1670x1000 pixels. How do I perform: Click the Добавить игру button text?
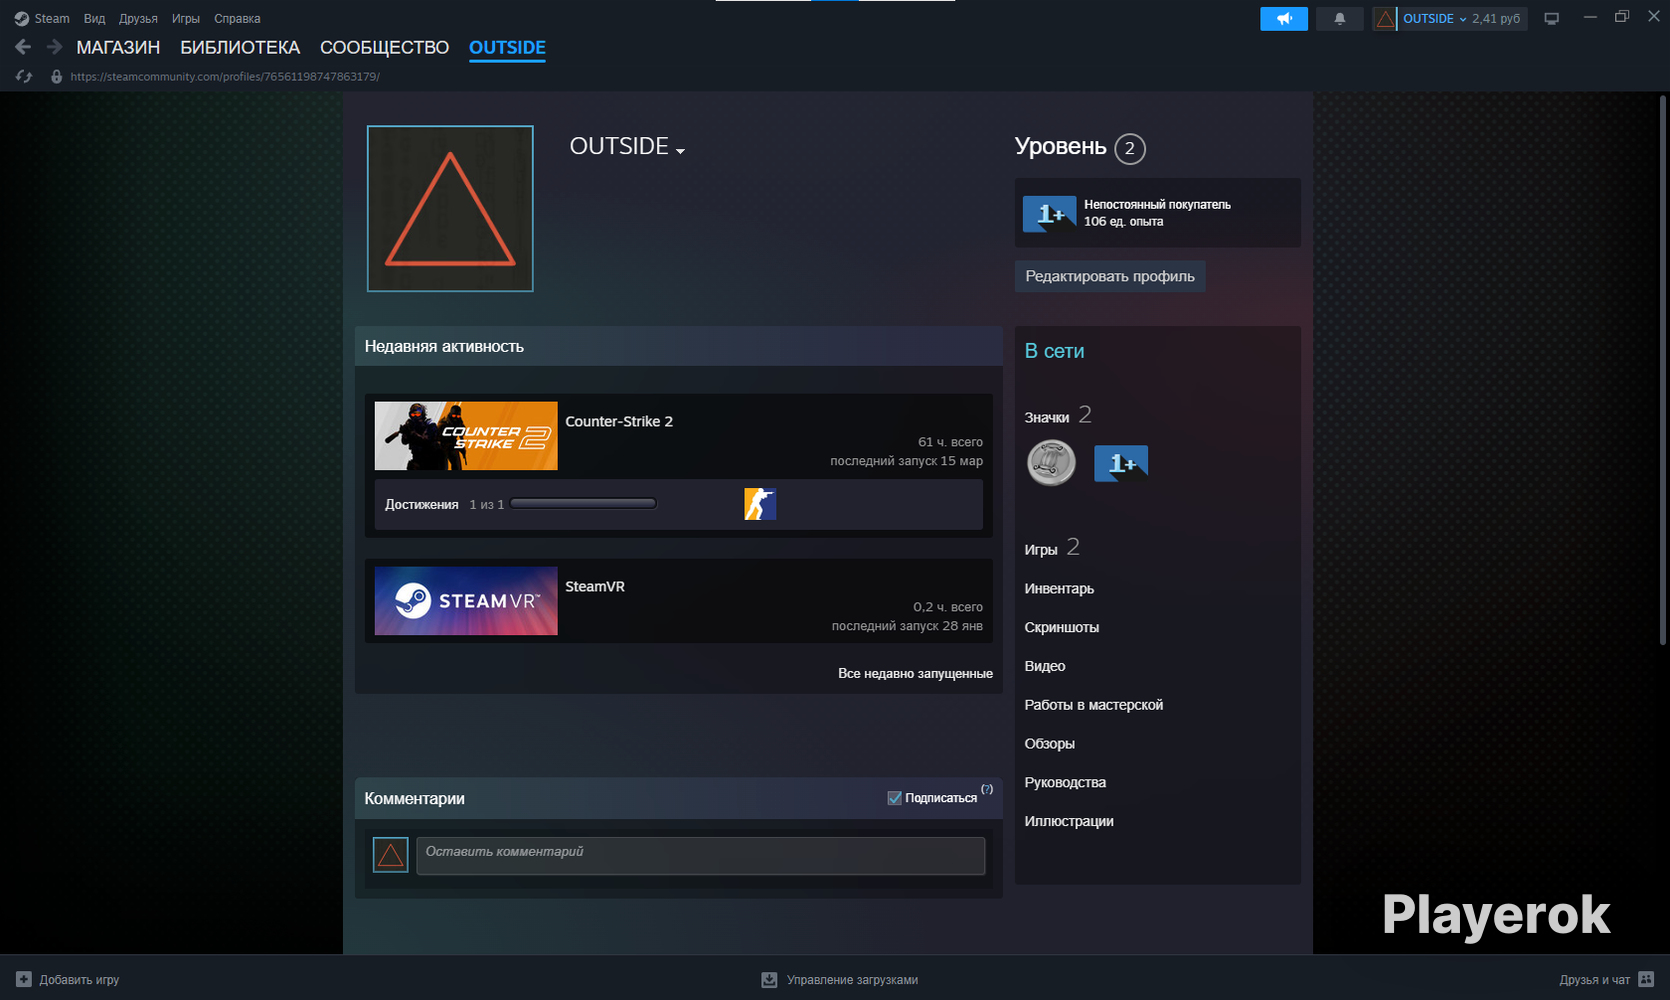click(79, 980)
